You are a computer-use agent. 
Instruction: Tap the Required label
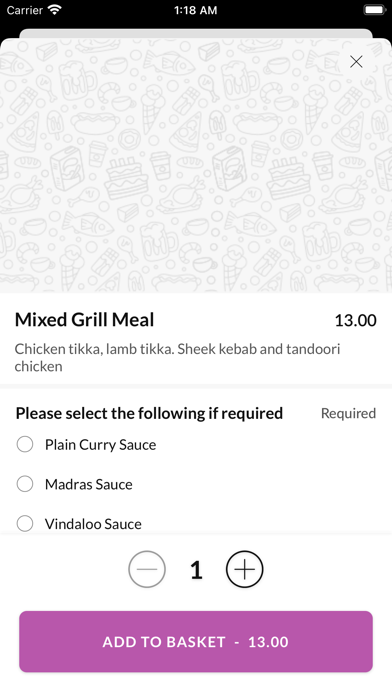pos(348,413)
